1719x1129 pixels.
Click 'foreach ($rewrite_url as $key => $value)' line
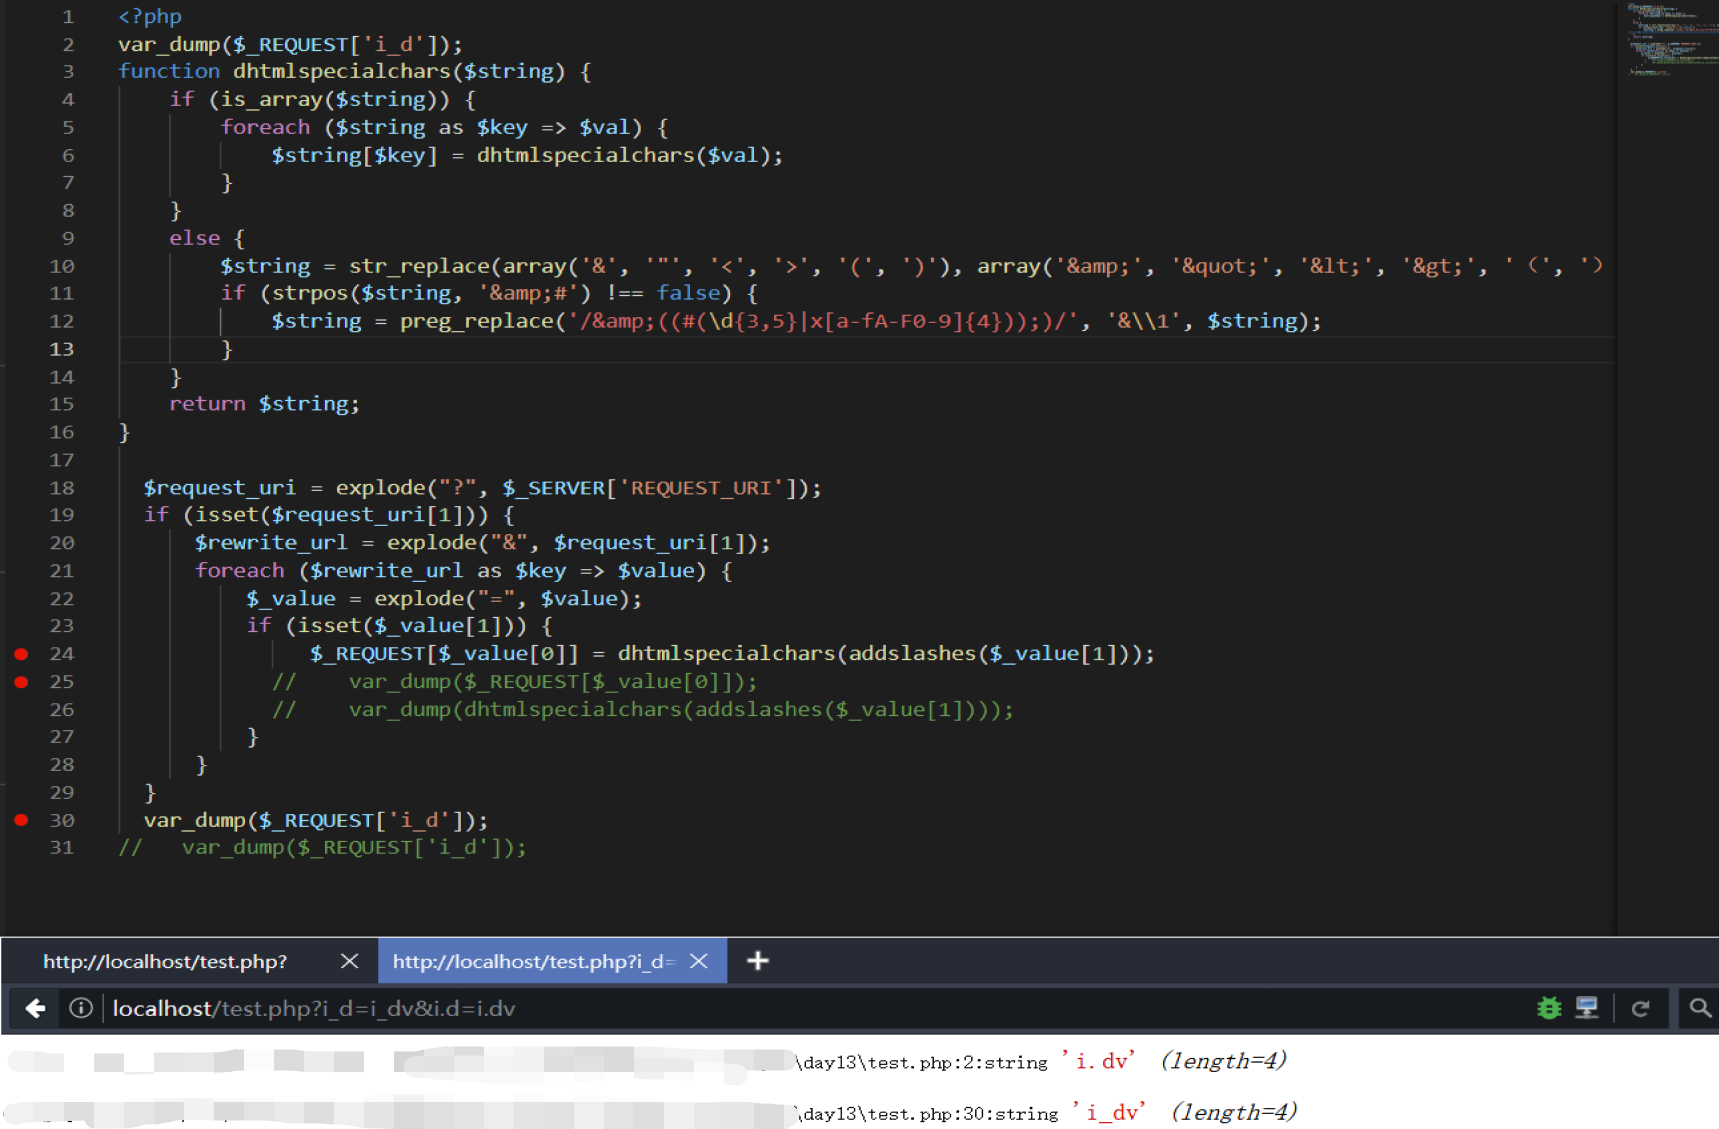pyautogui.click(x=463, y=571)
